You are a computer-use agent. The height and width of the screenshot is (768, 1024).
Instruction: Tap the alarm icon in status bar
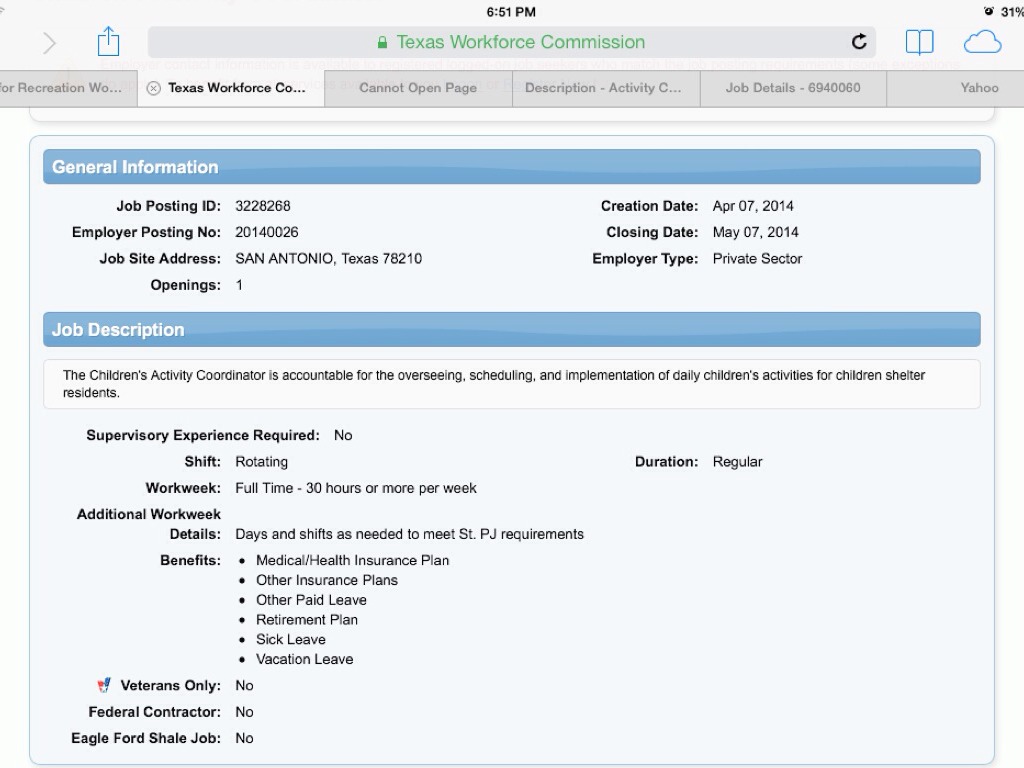tap(989, 12)
